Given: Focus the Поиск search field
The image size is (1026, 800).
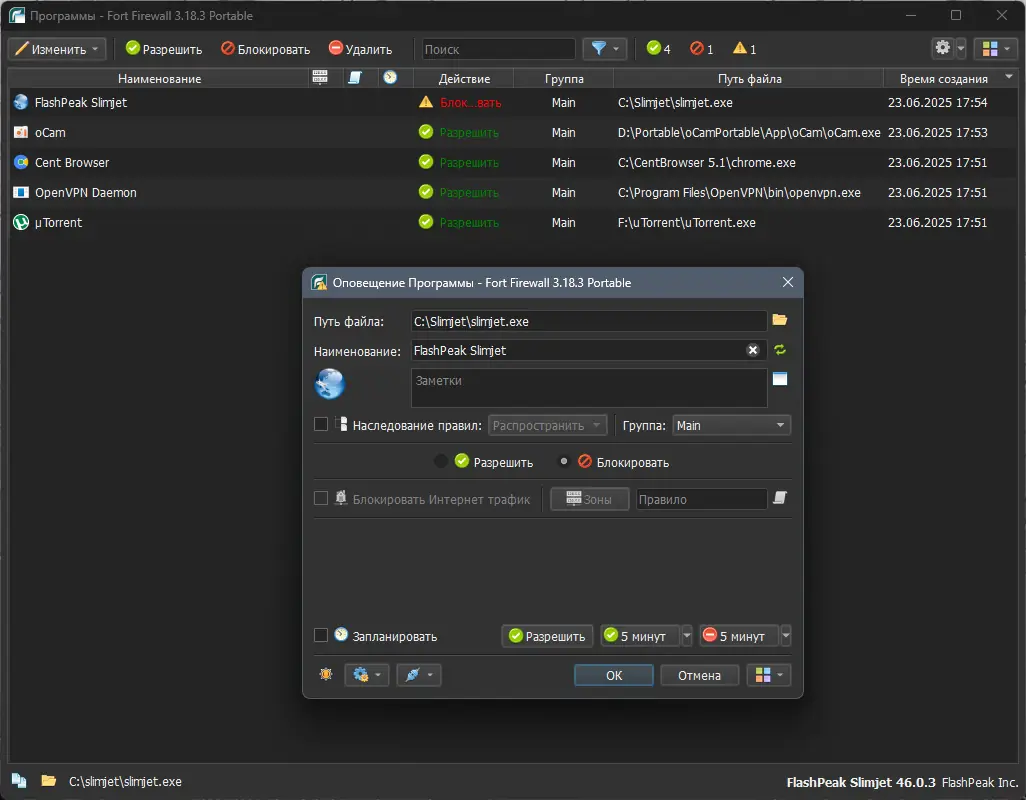Looking at the screenshot, I should (x=498, y=49).
